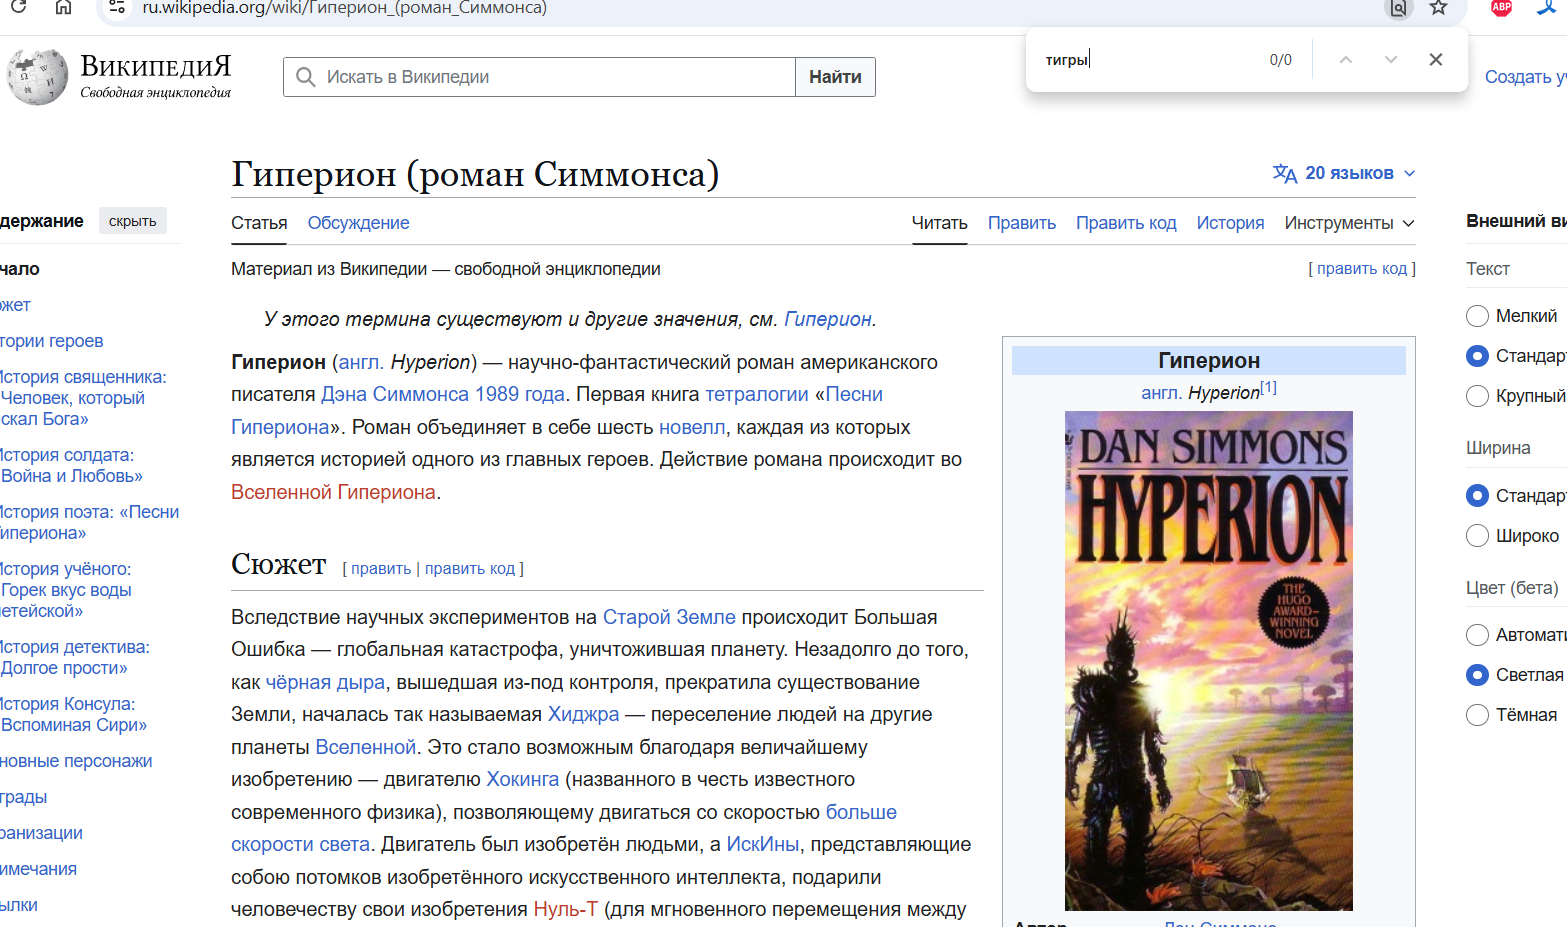Open the 'тетралогии' link
This screenshot has height=927, width=1567.
tap(757, 394)
